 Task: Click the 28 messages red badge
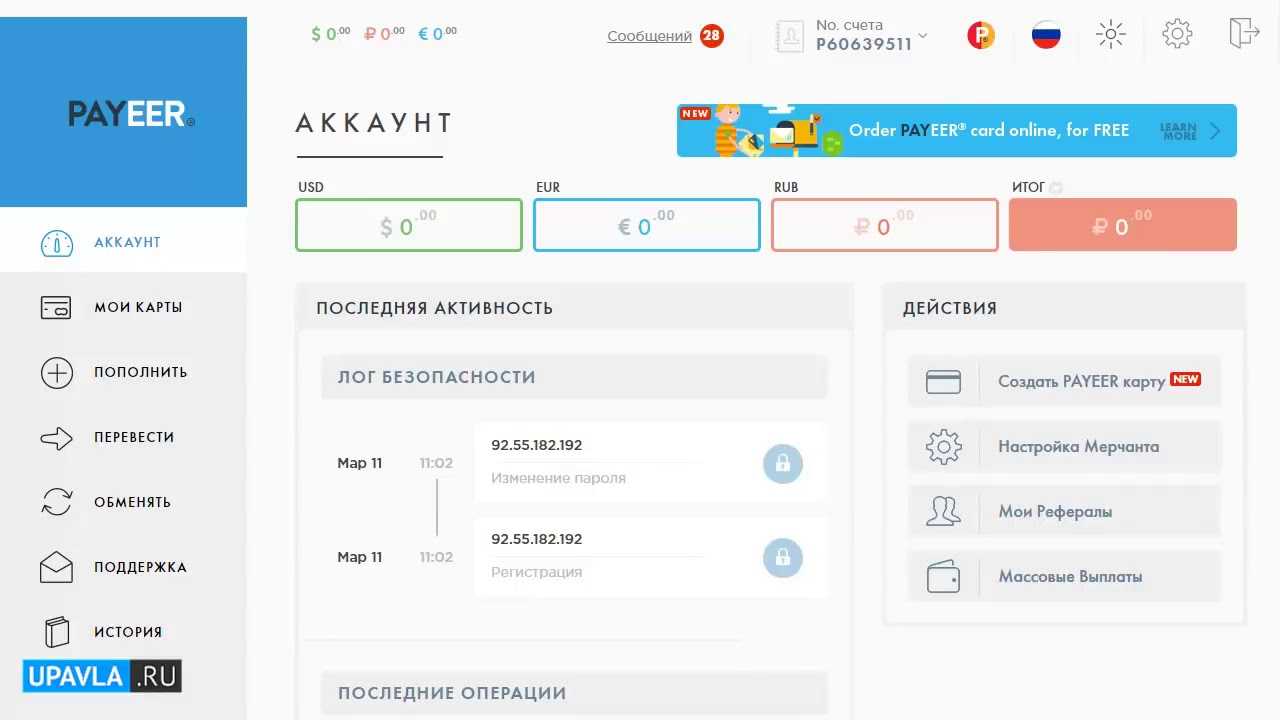coord(712,36)
